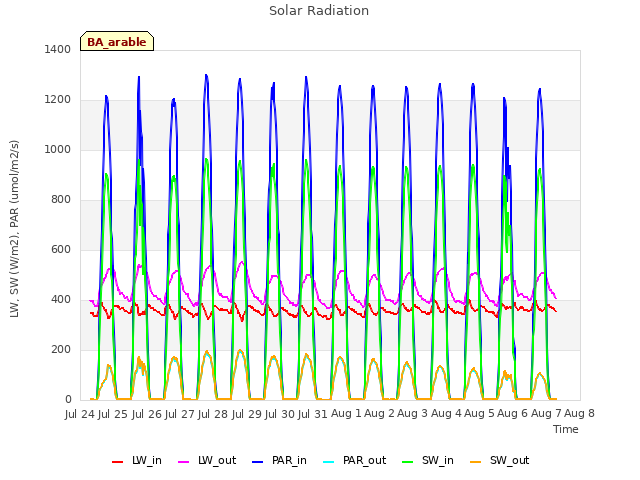Click the Jul 27 x-axis tick label
This screenshot has height=480, width=640.
pos(180,414)
